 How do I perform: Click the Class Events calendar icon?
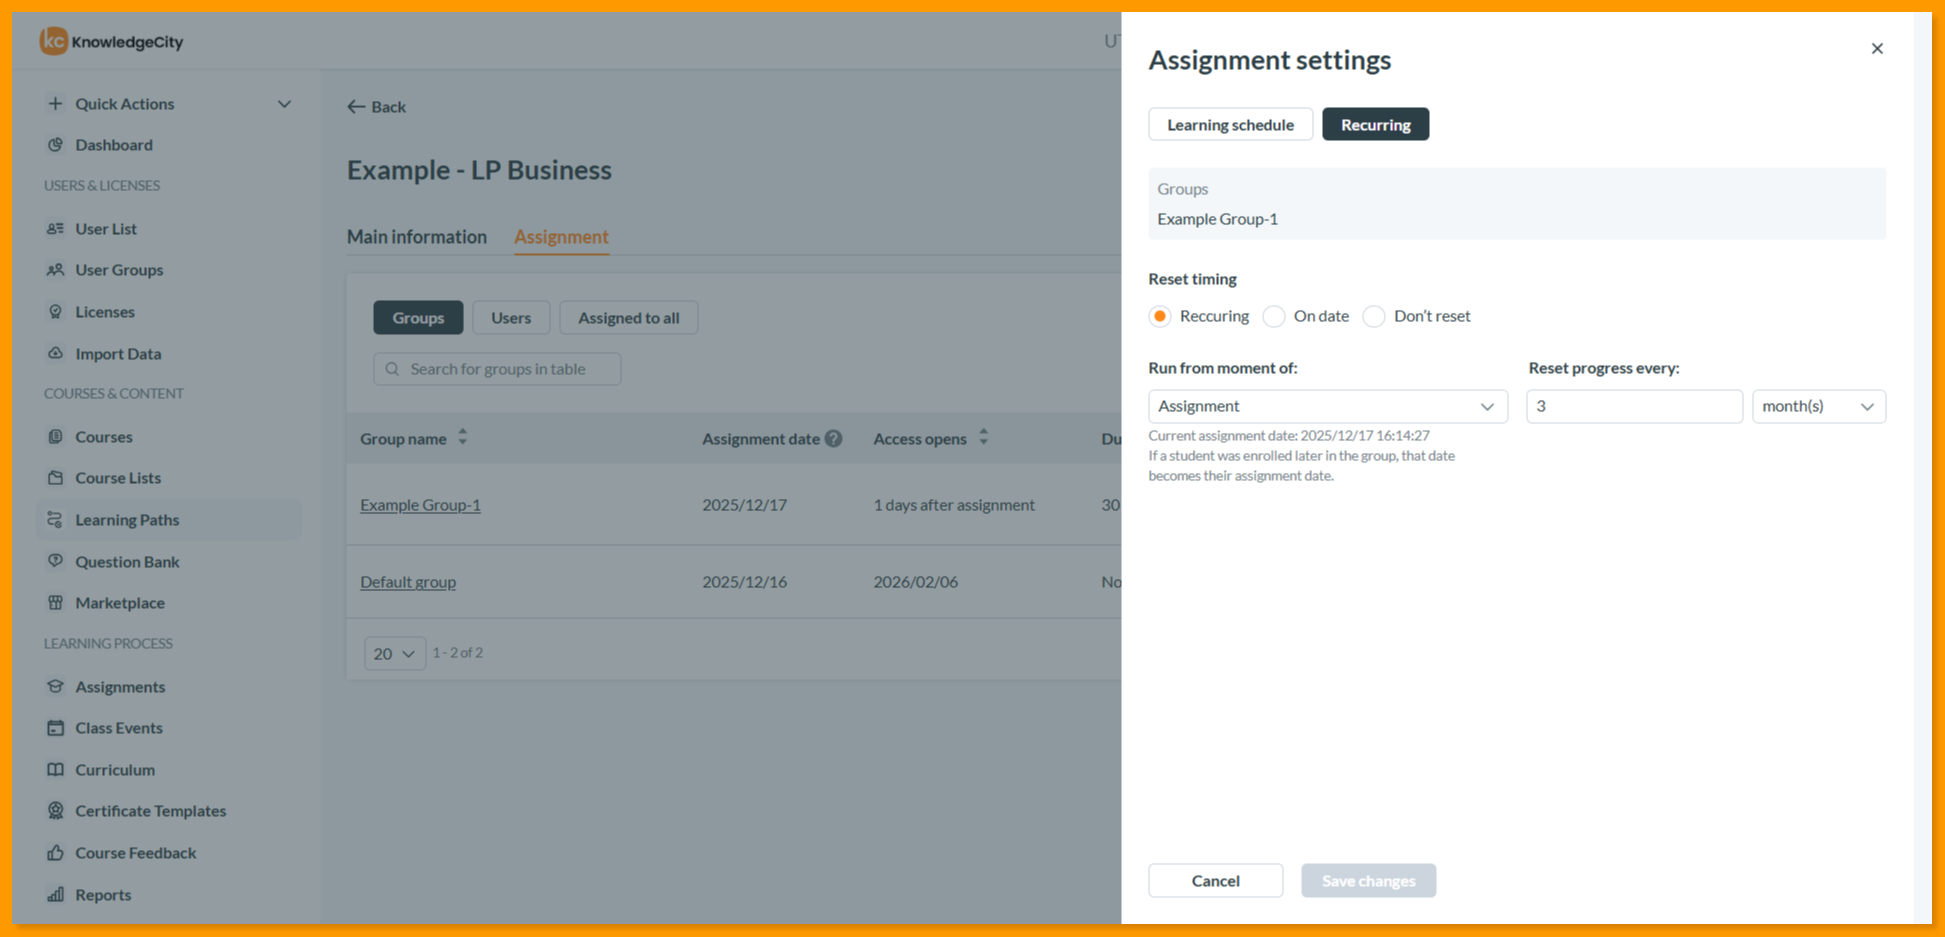55,728
